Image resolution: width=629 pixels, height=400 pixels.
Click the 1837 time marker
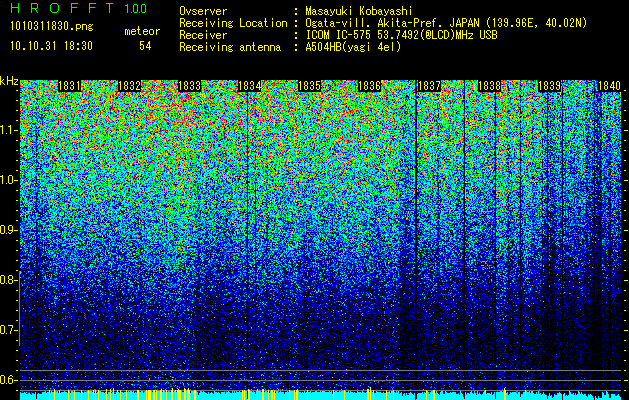pos(429,86)
